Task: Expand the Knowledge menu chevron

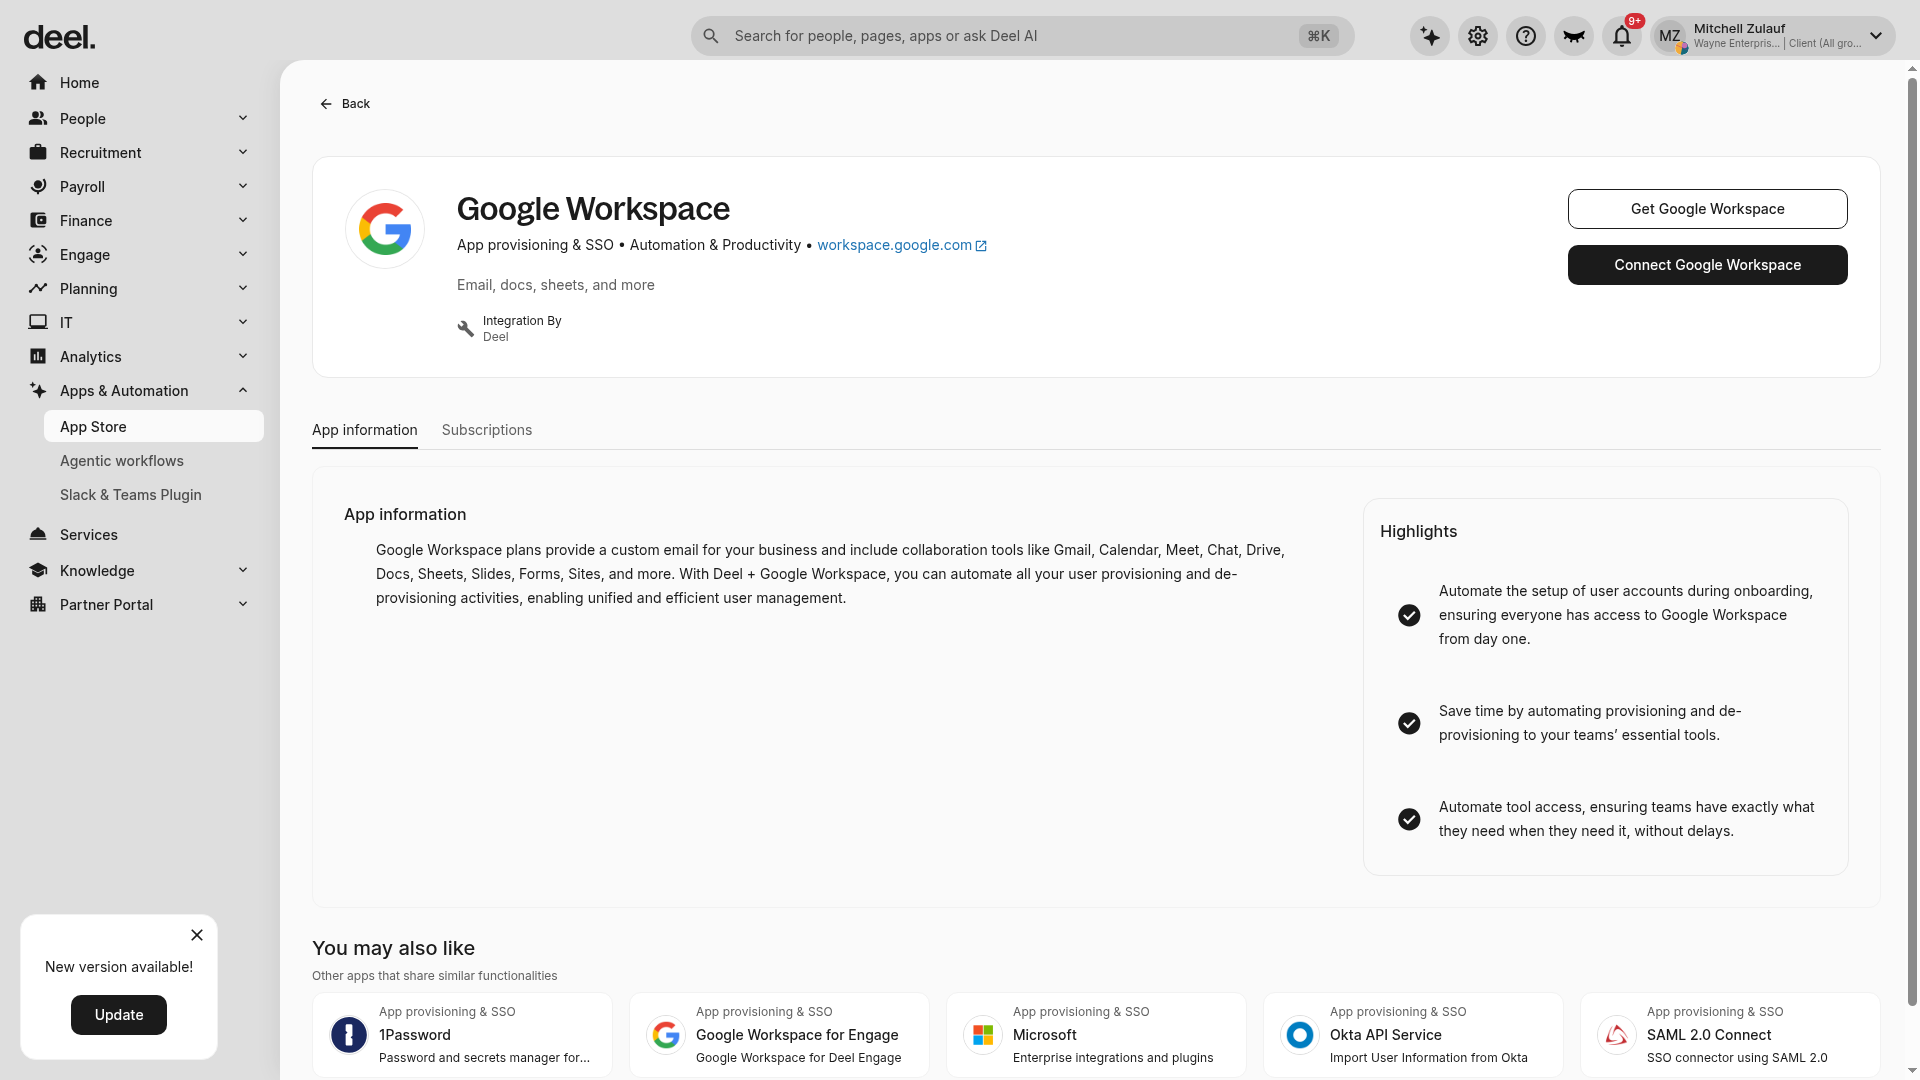Action: pyautogui.click(x=243, y=570)
